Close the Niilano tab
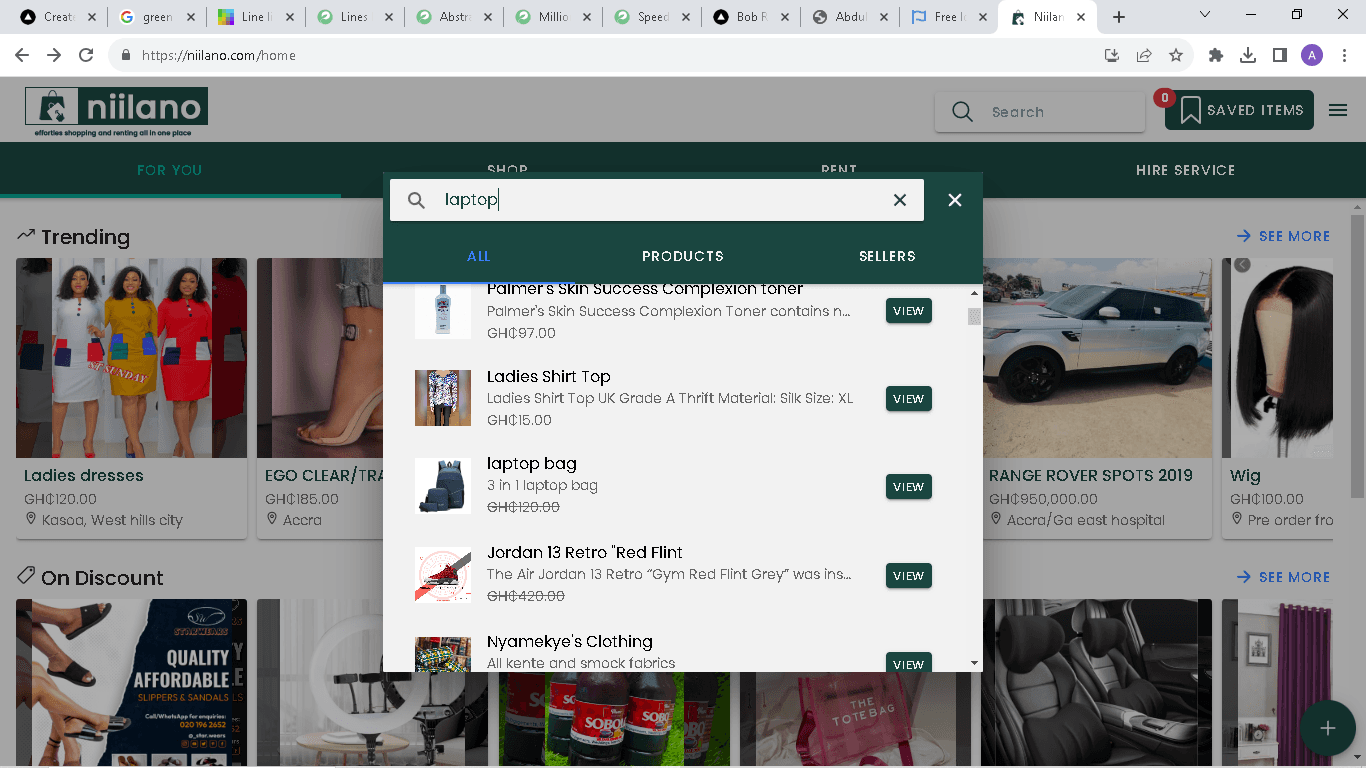Image resolution: width=1366 pixels, height=768 pixels. coord(1081,17)
